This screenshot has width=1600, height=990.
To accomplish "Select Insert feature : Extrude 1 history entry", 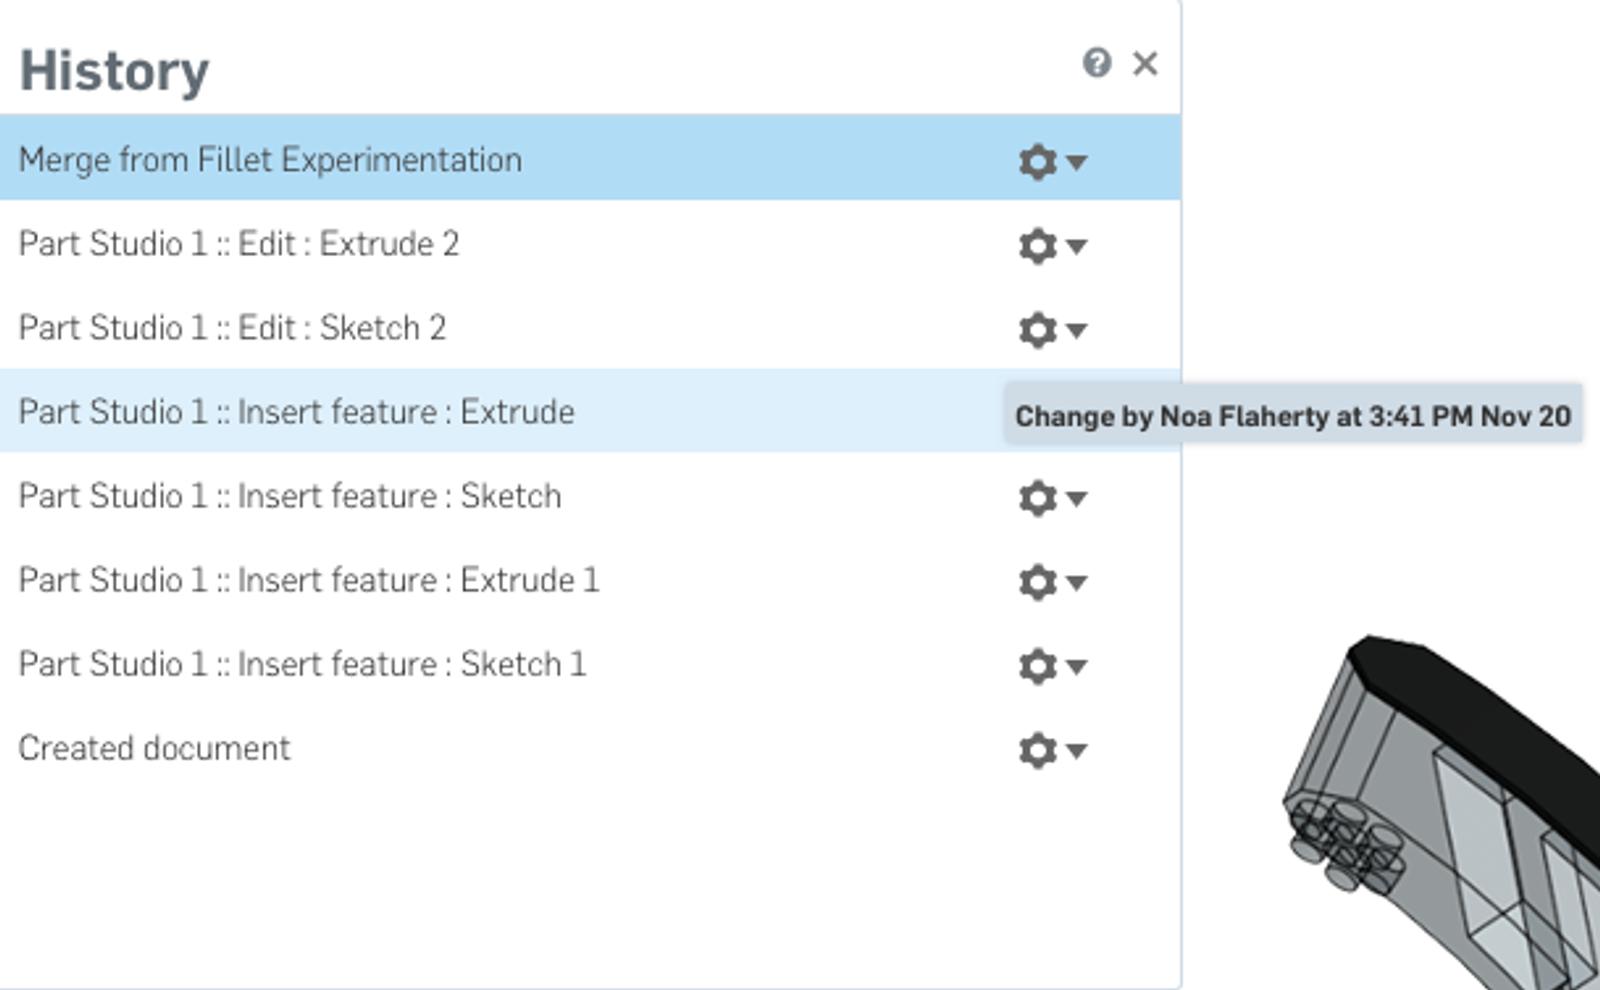I will 308,580.
